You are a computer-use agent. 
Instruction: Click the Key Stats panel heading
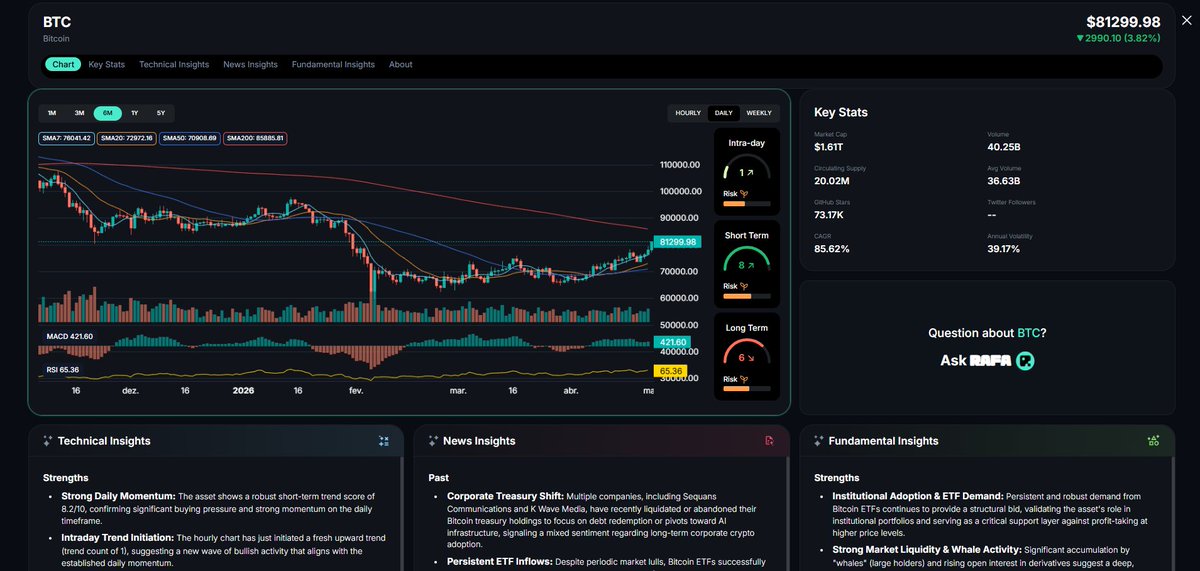pos(841,113)
